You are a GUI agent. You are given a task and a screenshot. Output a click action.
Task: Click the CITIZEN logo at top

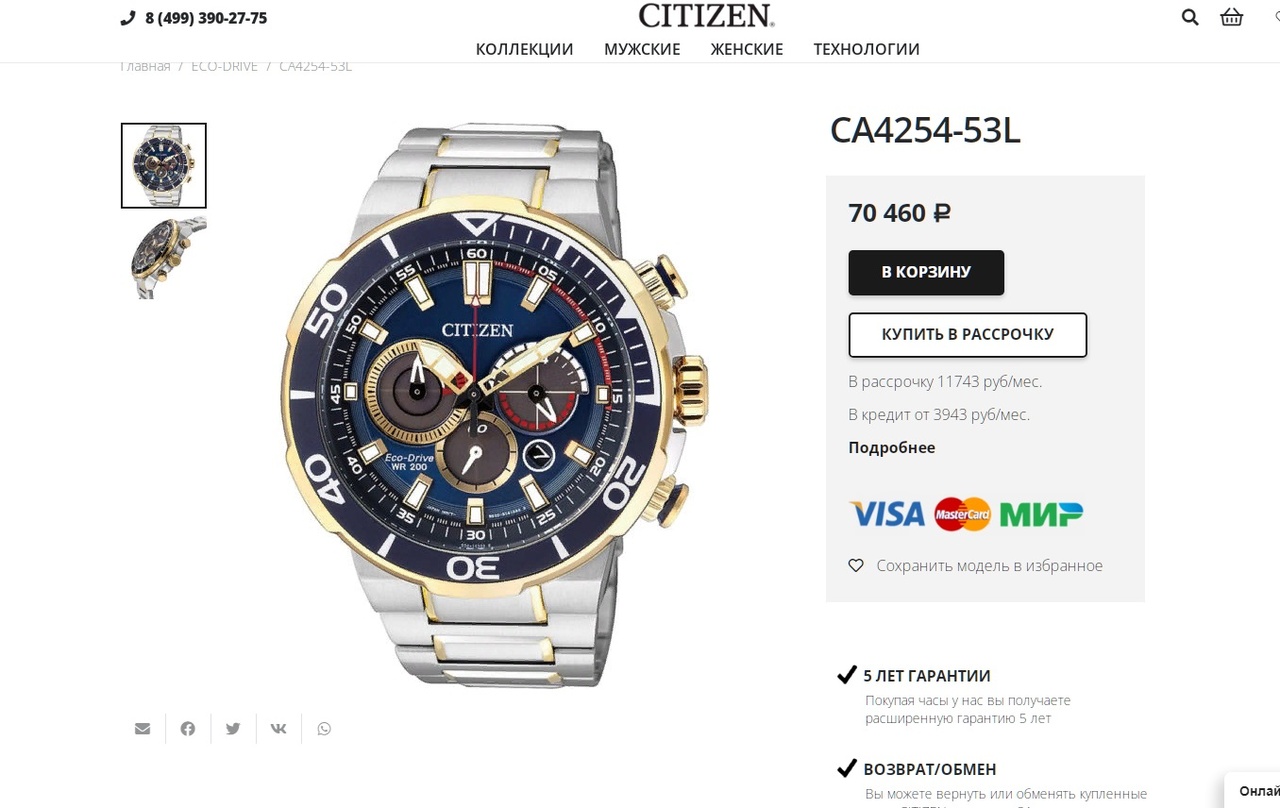(x=706, y=16)
